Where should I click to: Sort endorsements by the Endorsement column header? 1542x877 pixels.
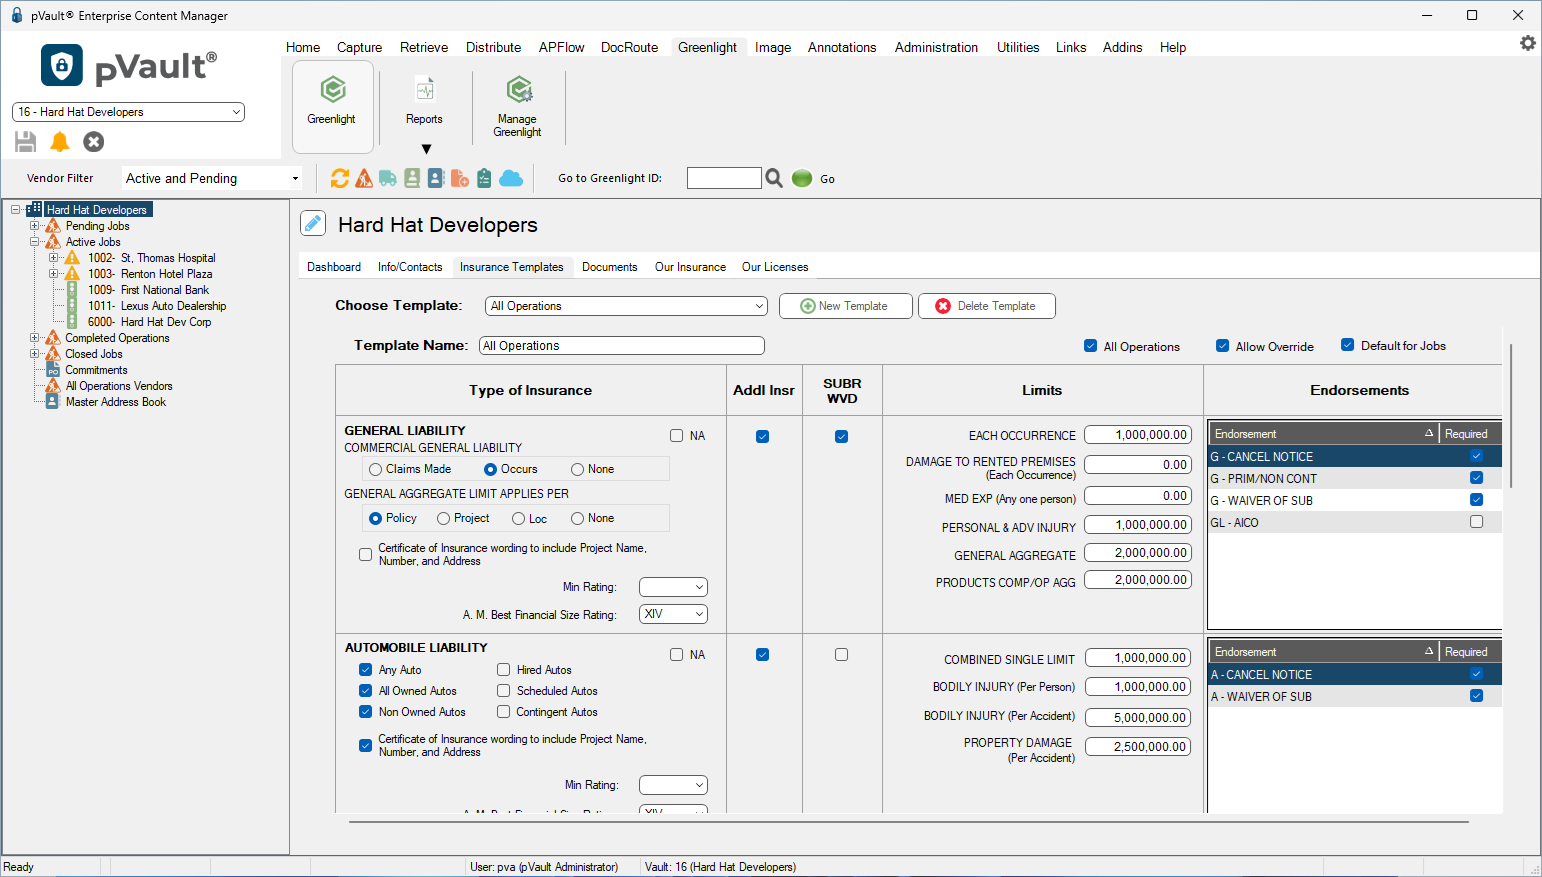click(1323, 434)
